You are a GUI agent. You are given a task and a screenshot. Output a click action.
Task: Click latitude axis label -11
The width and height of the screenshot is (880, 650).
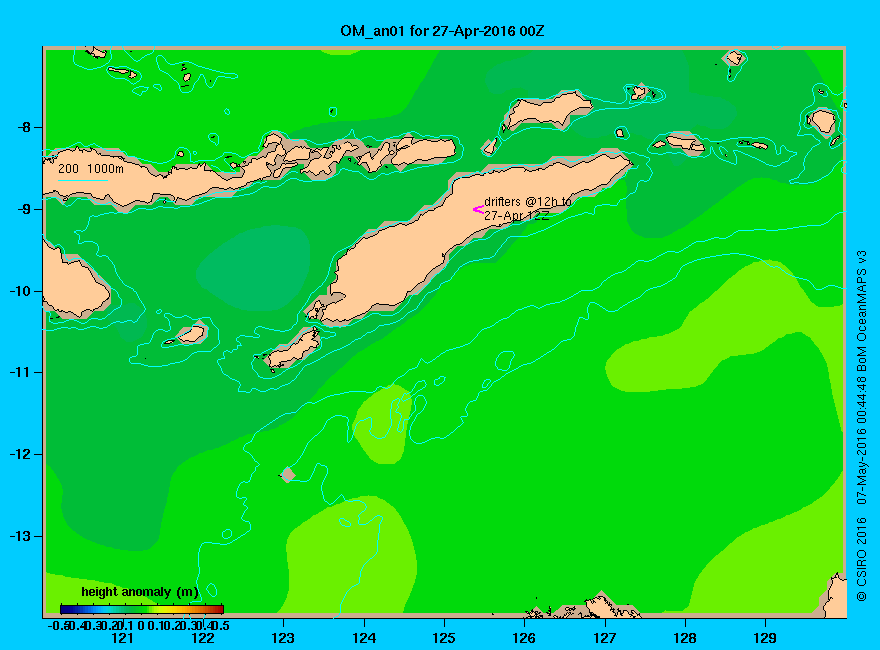tap(20, 373)
